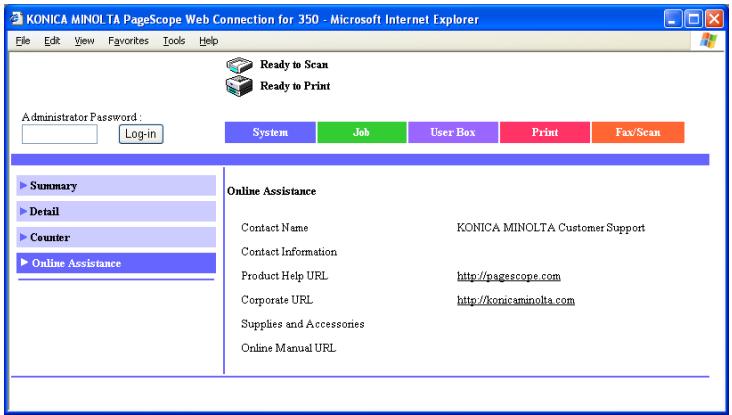Close the Internet Explorer window
Image resolution: width=732 pixels, height=415 pixels.
click(x=714, y=19)
